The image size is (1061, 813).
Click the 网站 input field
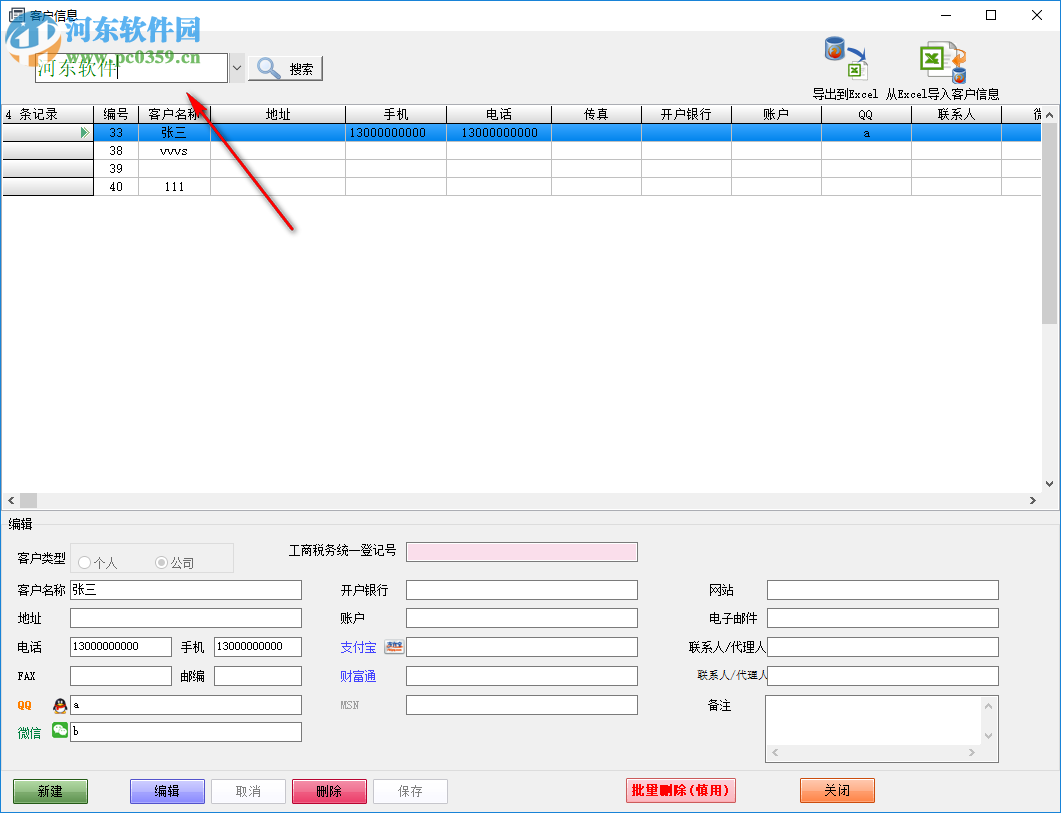883,590
